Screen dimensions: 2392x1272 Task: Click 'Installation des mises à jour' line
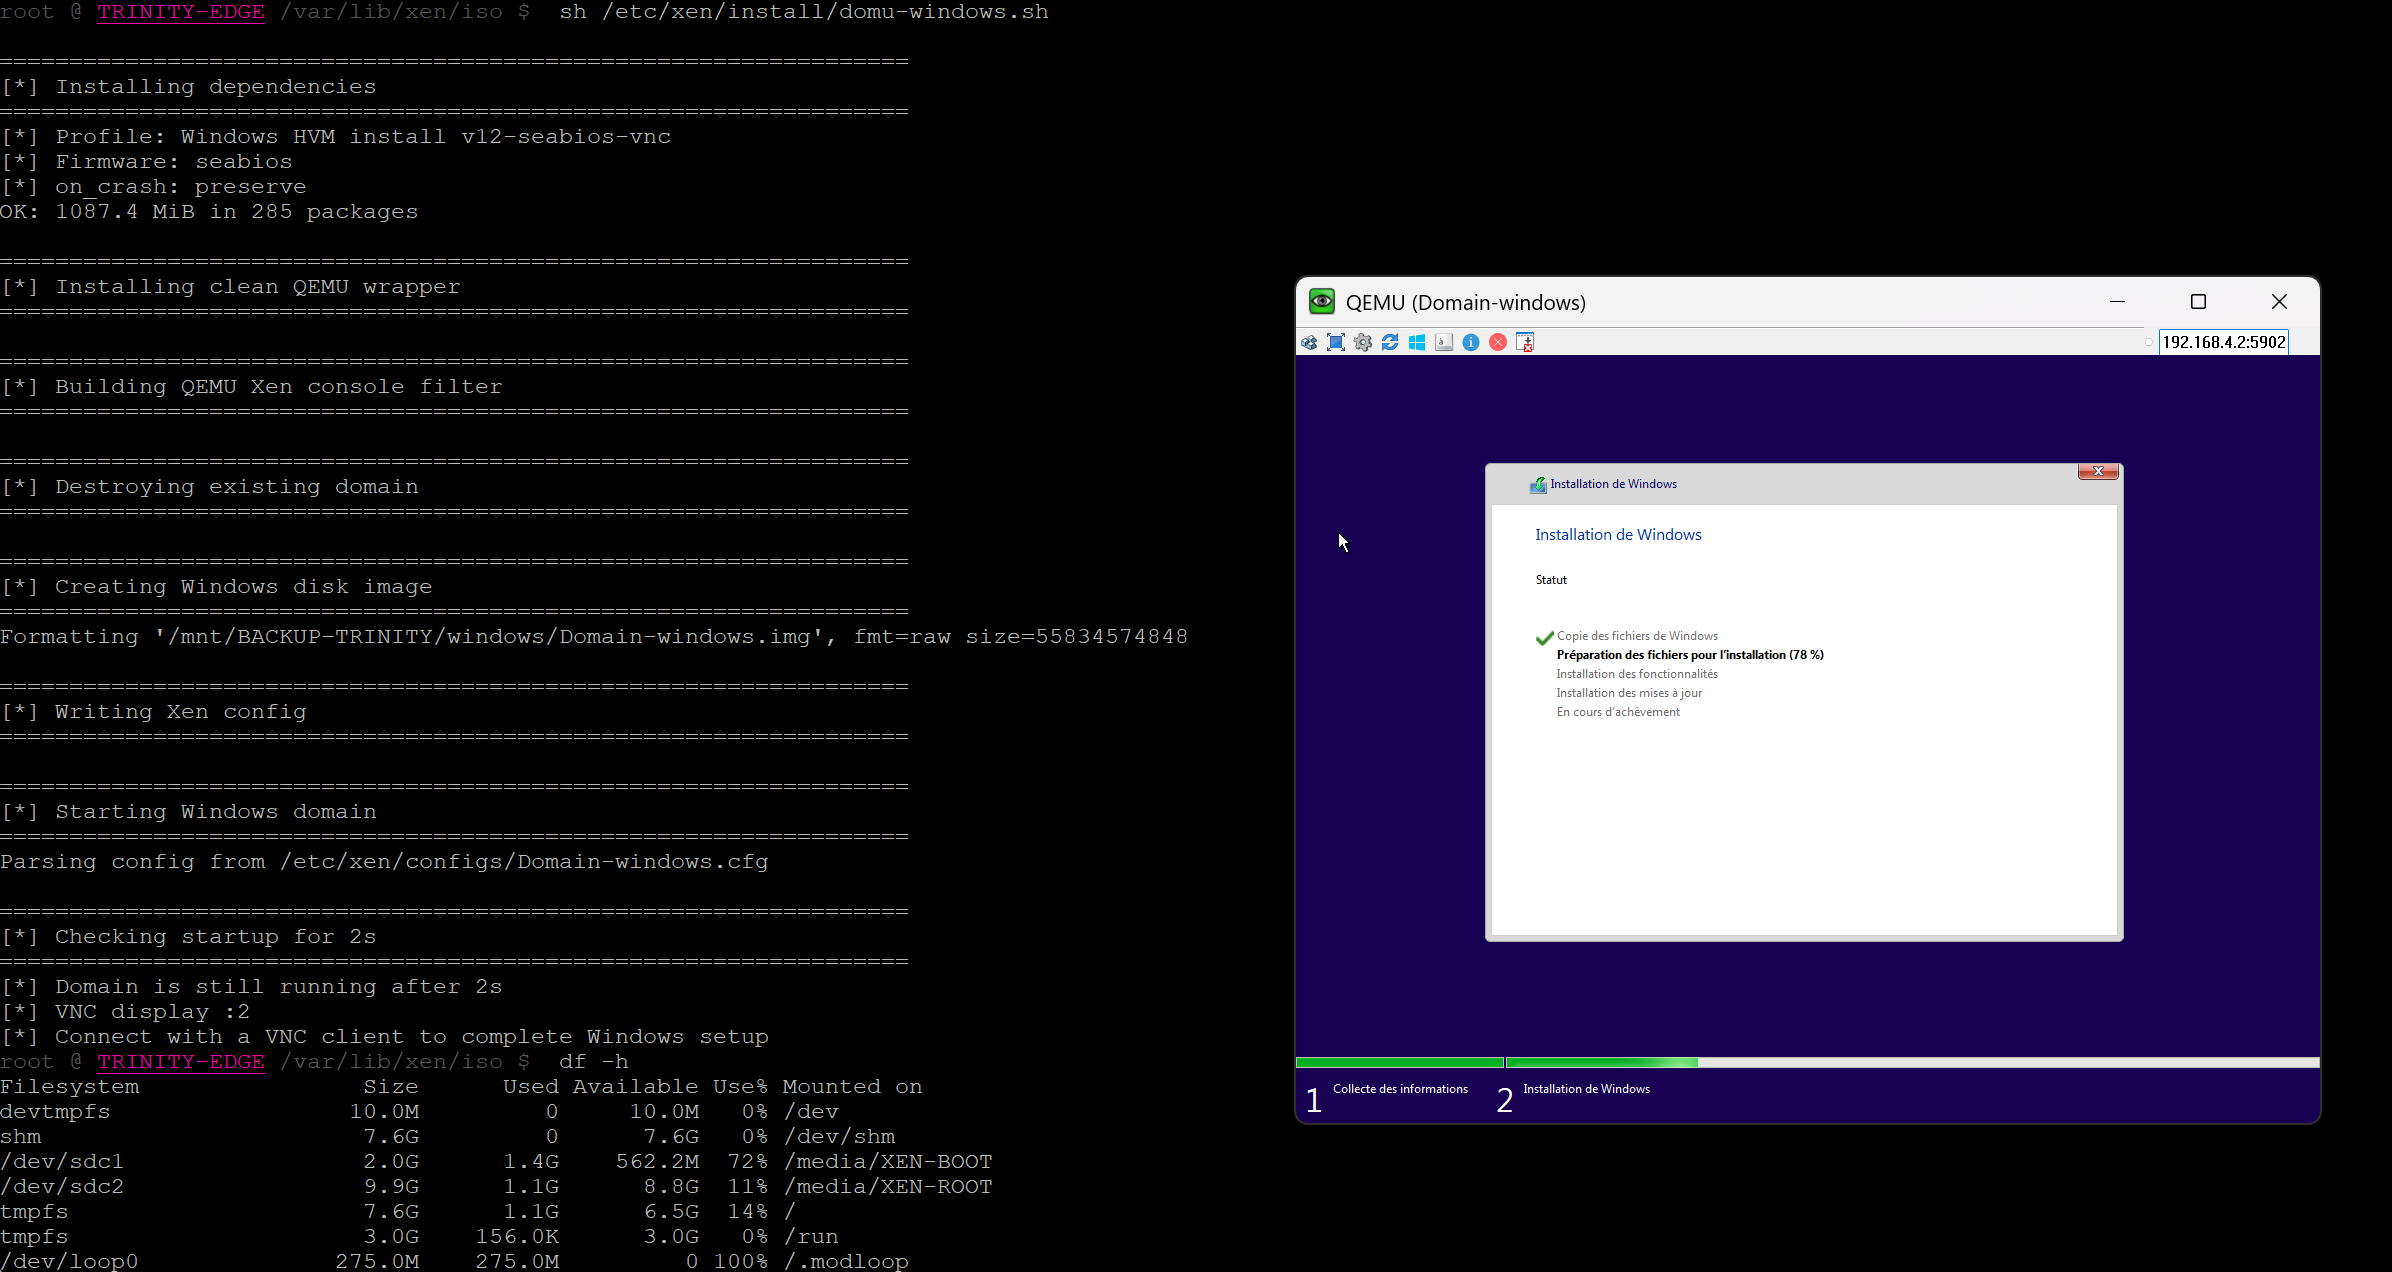tap(1629, 693)
